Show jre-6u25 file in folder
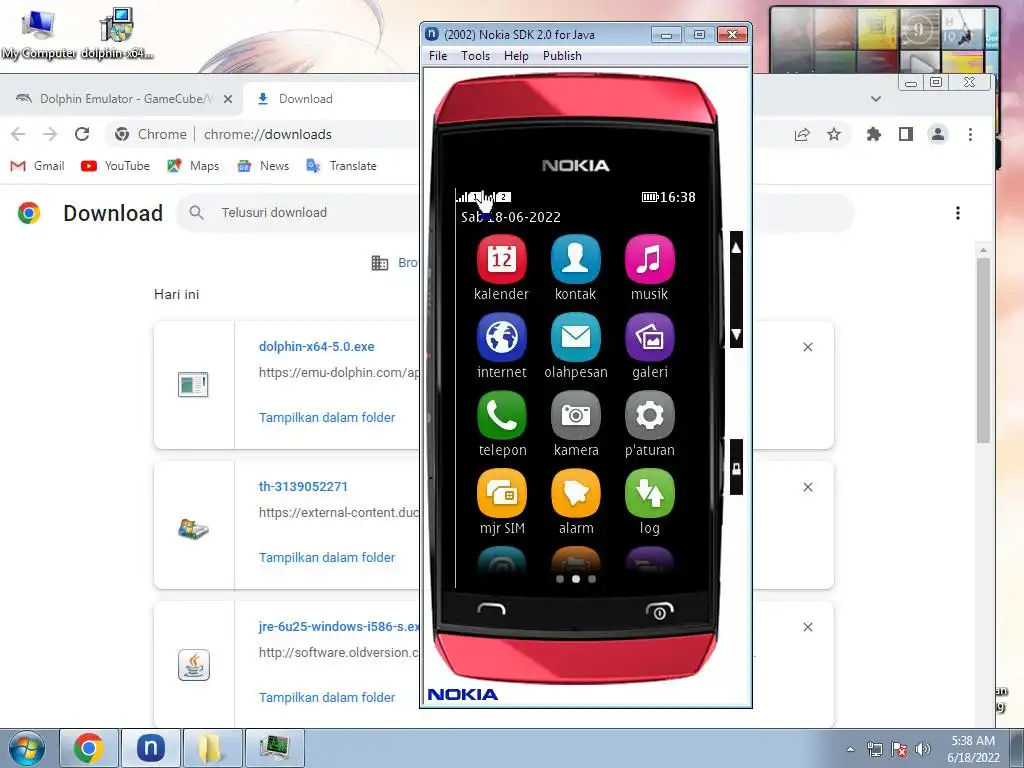The width and height of the screenshot is (1024, 768). point(327,697)
